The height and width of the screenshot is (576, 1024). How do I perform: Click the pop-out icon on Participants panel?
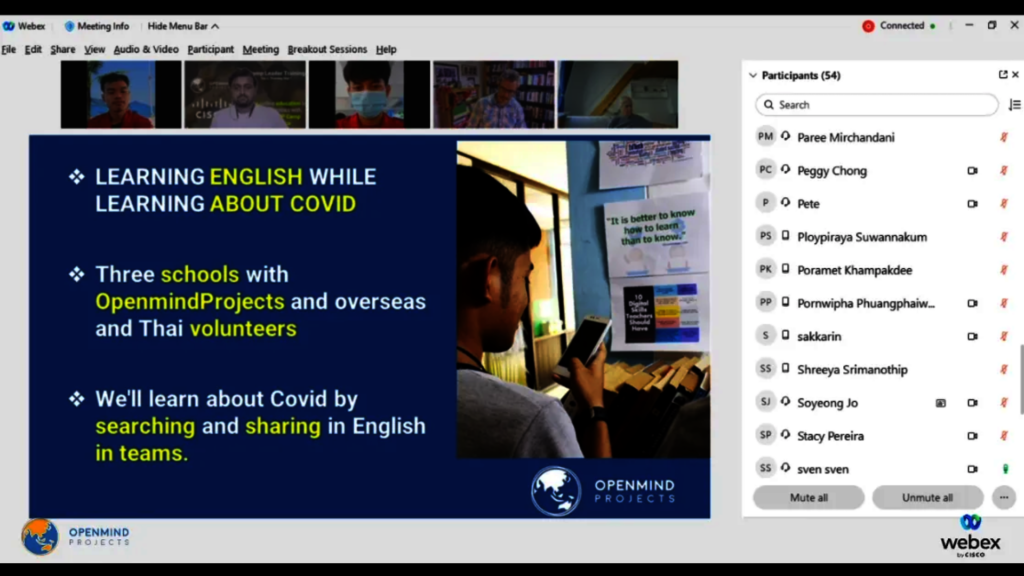tap(1005, 74)
